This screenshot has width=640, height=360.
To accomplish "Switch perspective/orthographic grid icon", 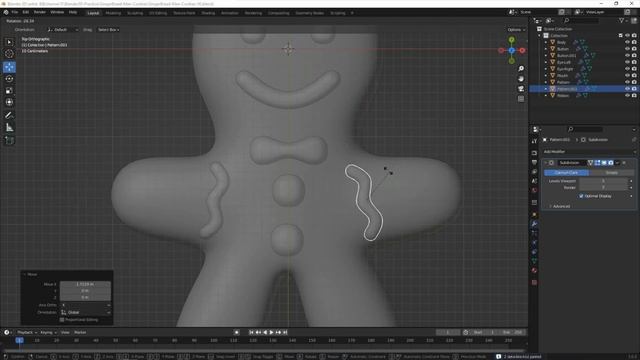I will (x=521, y=99).
